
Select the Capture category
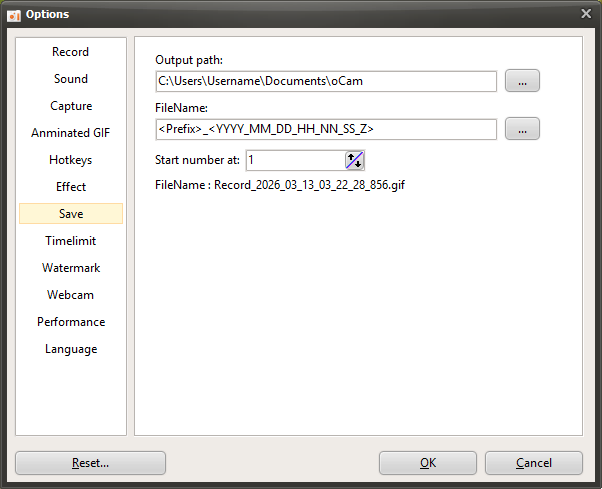(71, 106)
